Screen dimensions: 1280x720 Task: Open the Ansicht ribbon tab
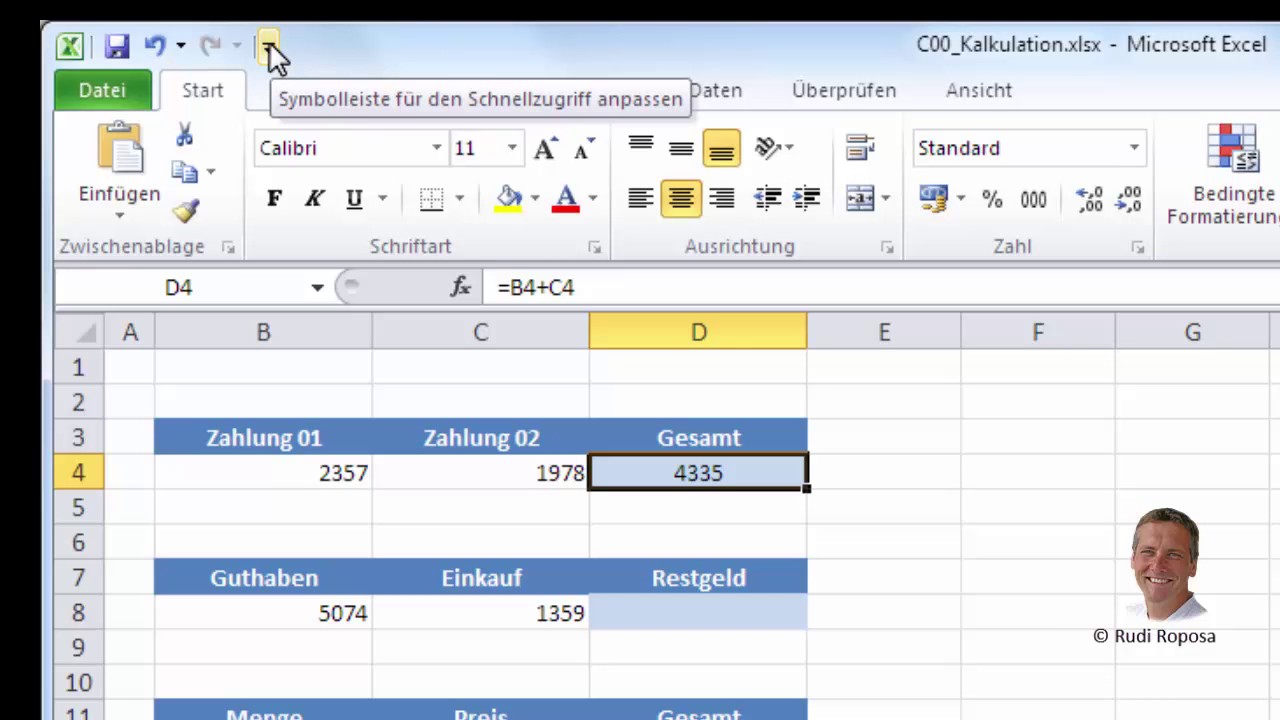pos(979,90)
